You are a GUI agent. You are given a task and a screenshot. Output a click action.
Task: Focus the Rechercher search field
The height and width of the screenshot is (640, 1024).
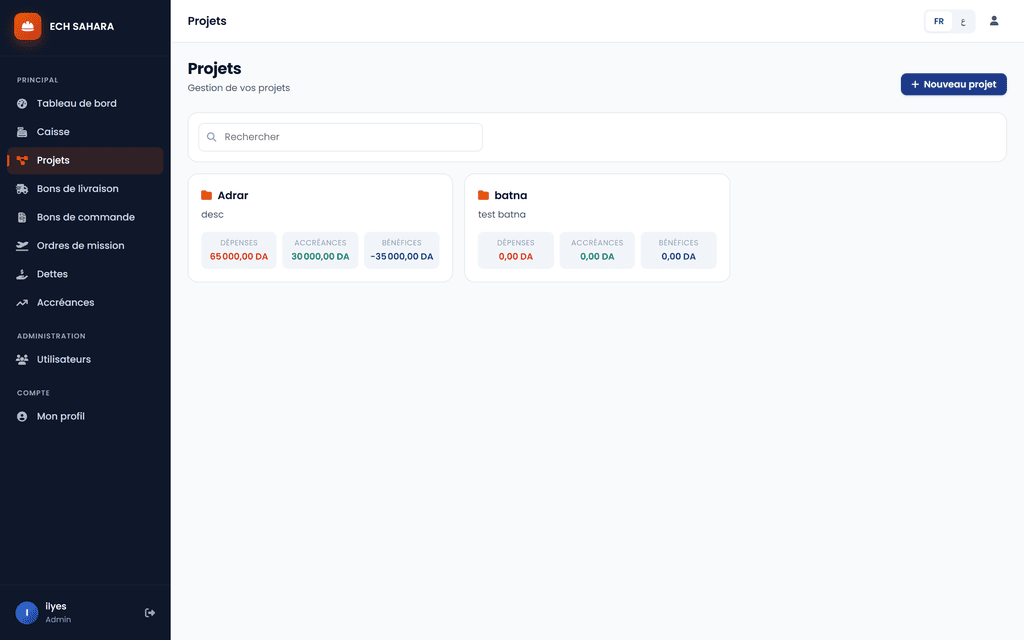[340, 137]
